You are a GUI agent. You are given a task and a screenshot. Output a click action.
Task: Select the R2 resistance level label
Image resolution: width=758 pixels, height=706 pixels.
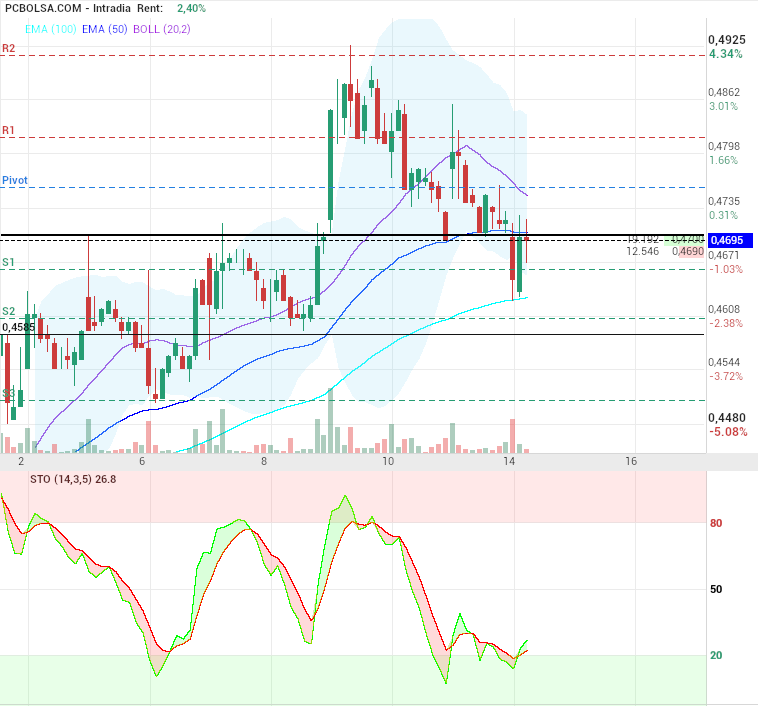[x=9, y=48]
